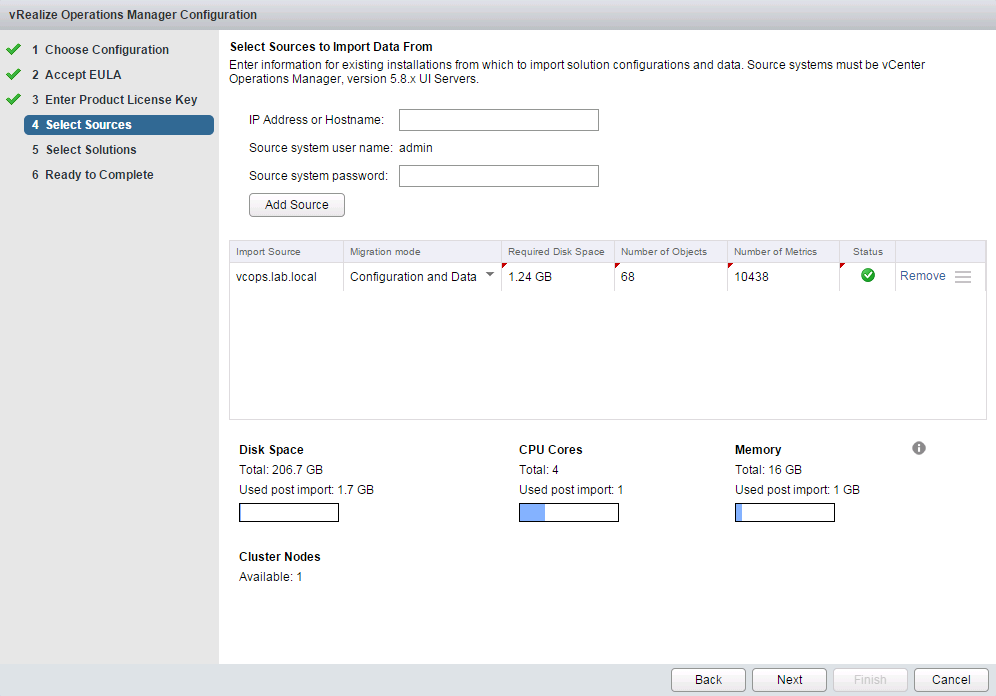Jump to step 6 Ready to Complete

coord(99,175)
